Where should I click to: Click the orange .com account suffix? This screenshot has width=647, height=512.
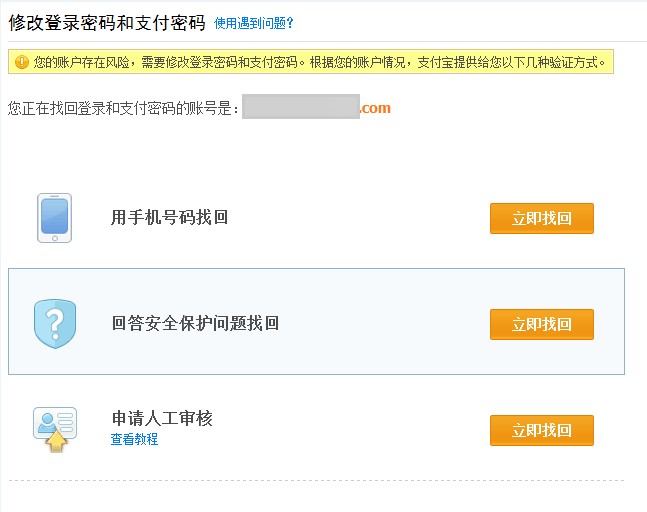point(376,108)
